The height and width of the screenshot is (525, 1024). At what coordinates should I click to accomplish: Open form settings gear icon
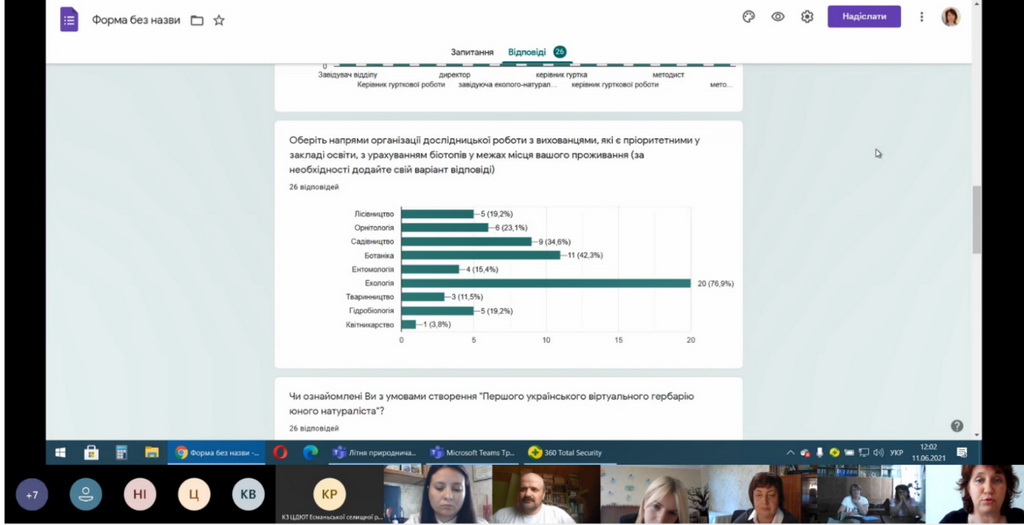click(x=807, y=17)
